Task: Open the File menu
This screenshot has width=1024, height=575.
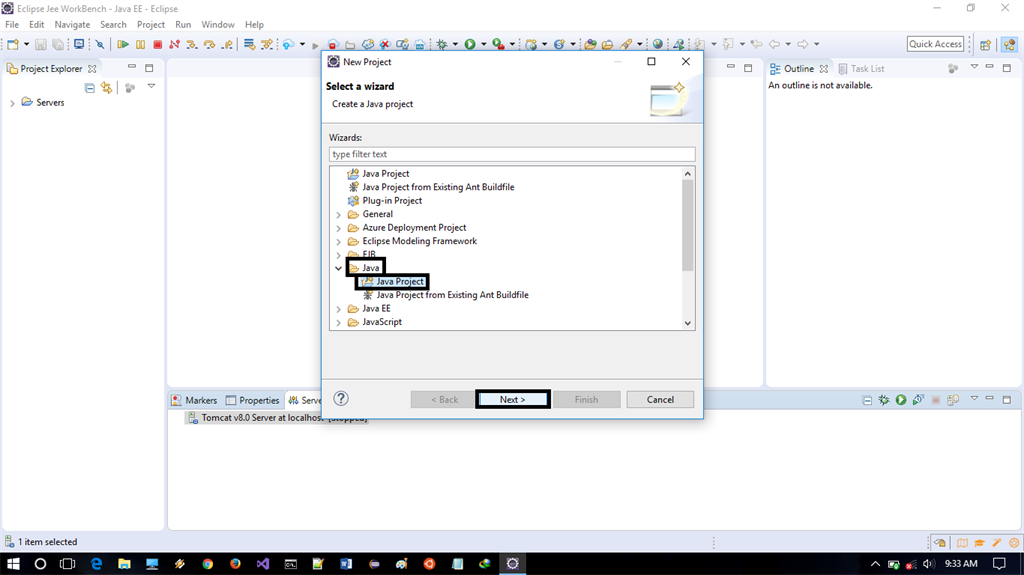Action: [12, 25]
